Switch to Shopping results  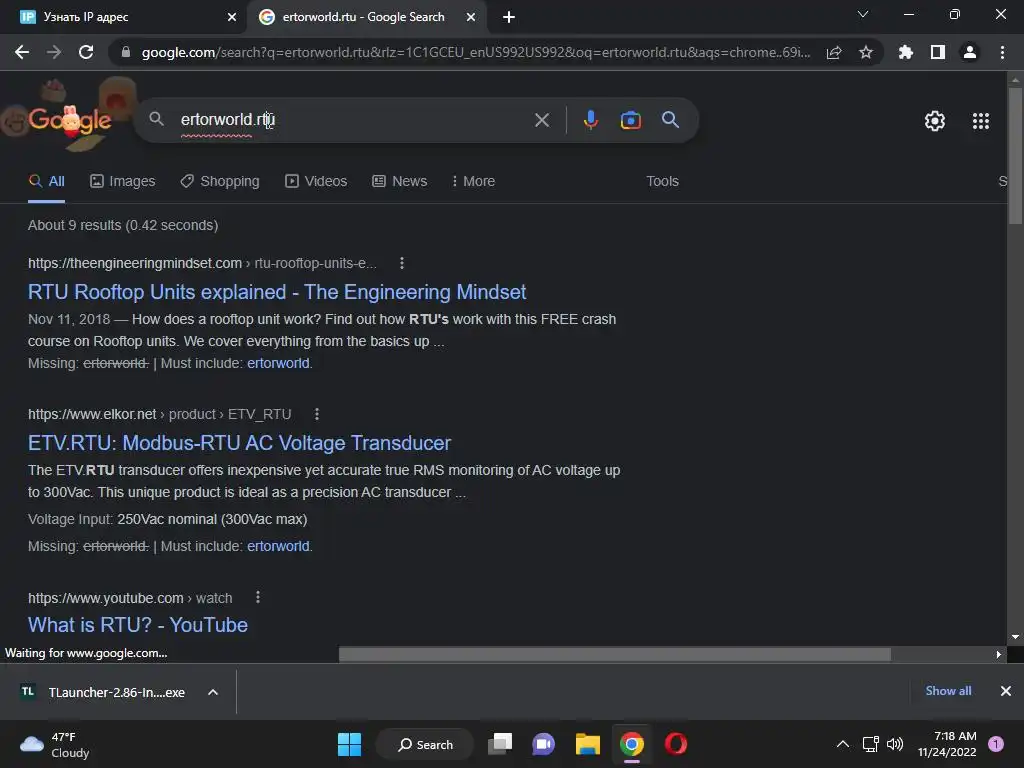coord(220,182)
